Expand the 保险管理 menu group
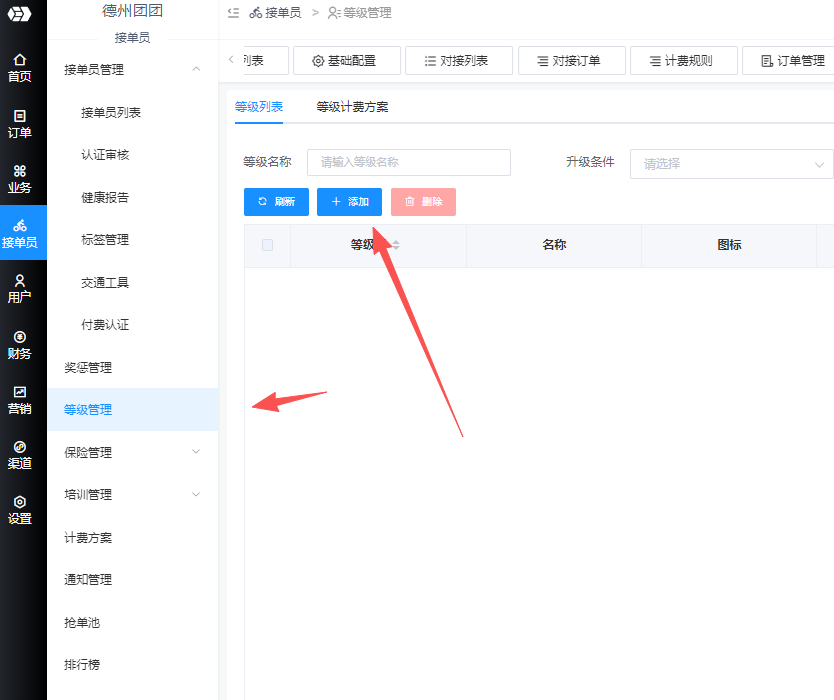Screen dimensions: 834x700 [196, 452]
